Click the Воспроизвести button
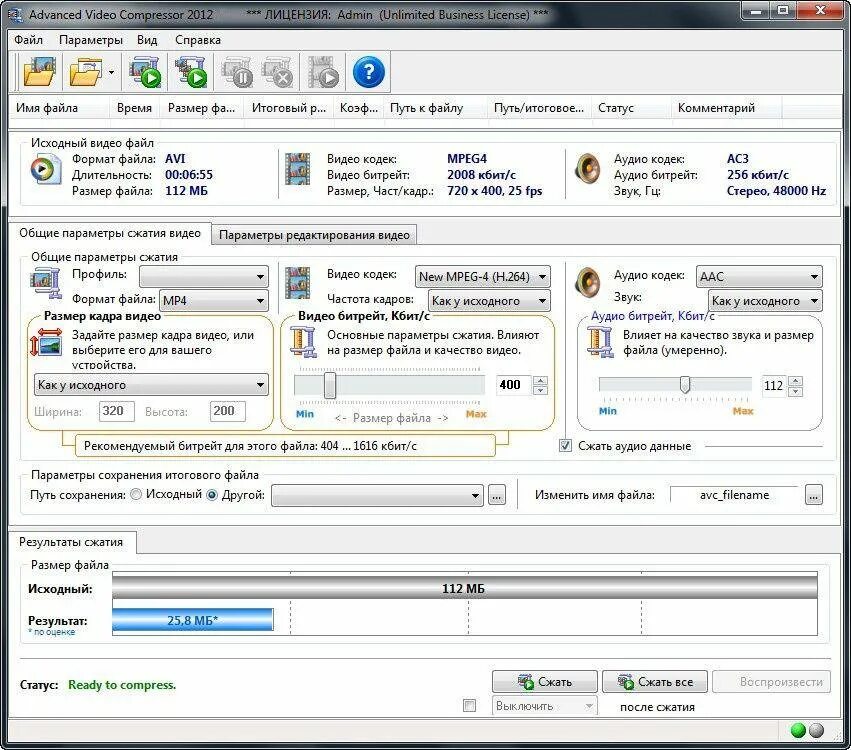Screen dimensions: 851x750 coord(771,682)
